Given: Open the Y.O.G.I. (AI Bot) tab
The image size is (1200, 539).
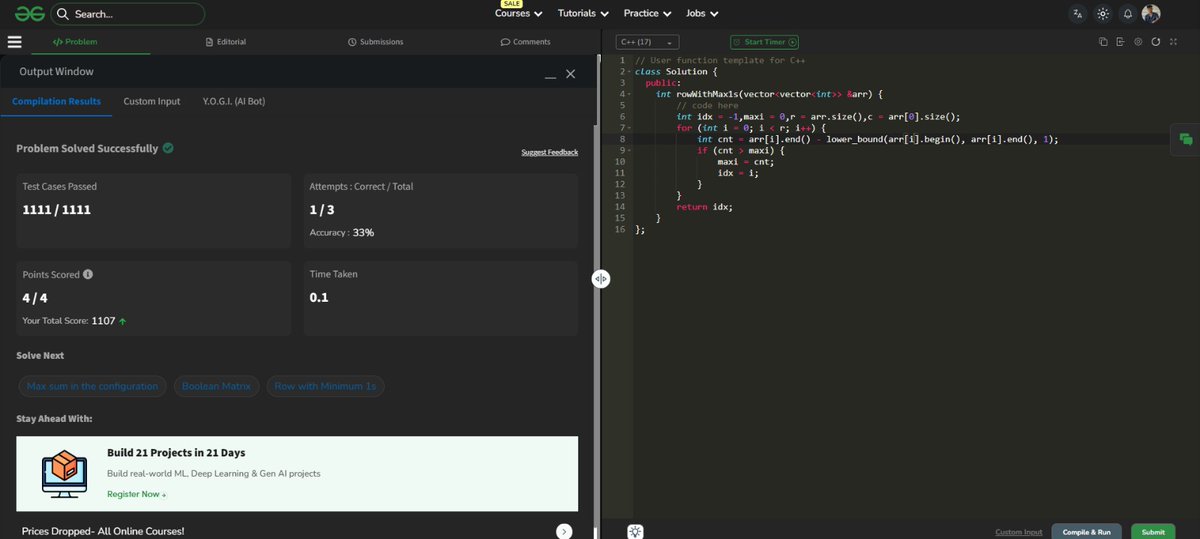Looking at the screenshot, I should [x=234, y=102].
